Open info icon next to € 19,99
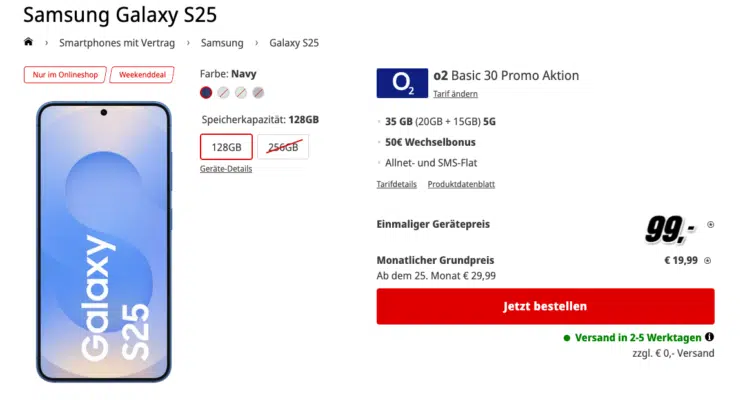Screen dimensions: 743x400 (707, 261)
